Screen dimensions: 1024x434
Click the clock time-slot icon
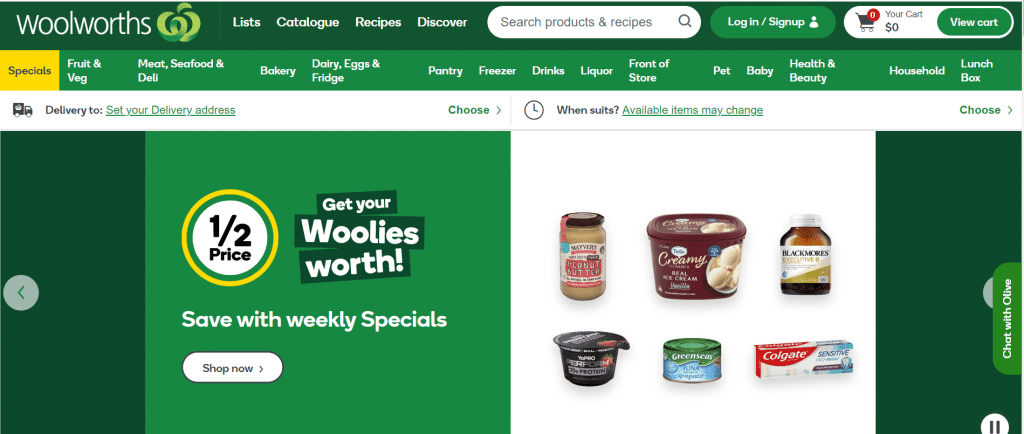(x=534, y=110)
